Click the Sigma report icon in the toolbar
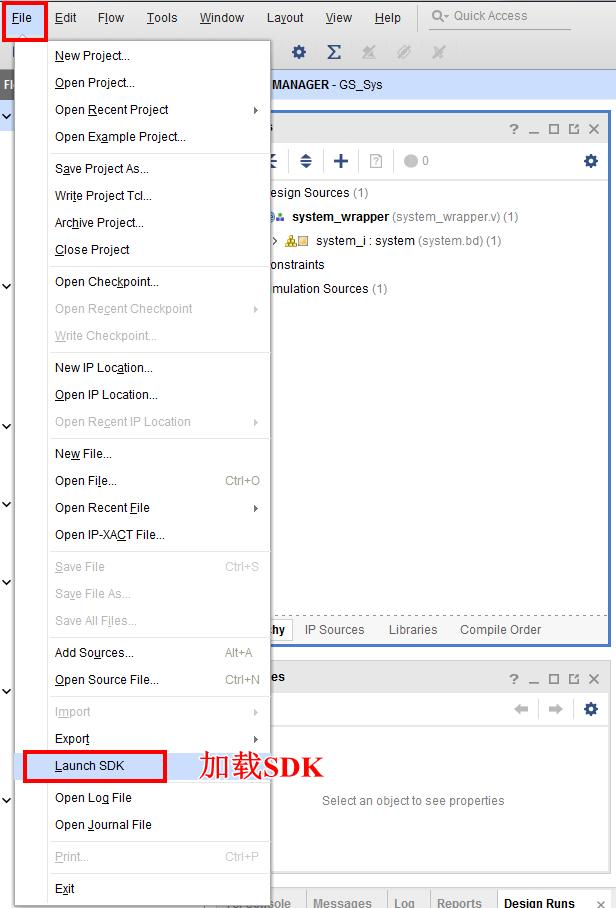 coord(333,52)
